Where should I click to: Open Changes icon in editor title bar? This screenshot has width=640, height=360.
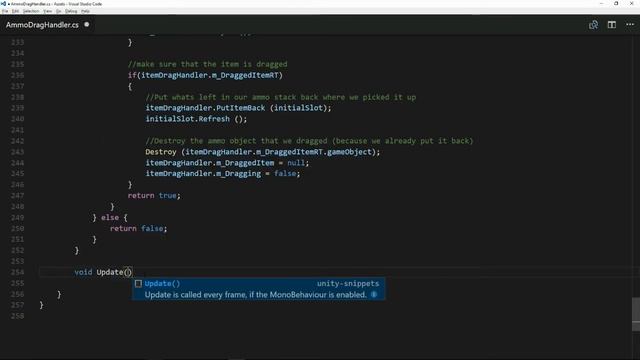(593, 25)
